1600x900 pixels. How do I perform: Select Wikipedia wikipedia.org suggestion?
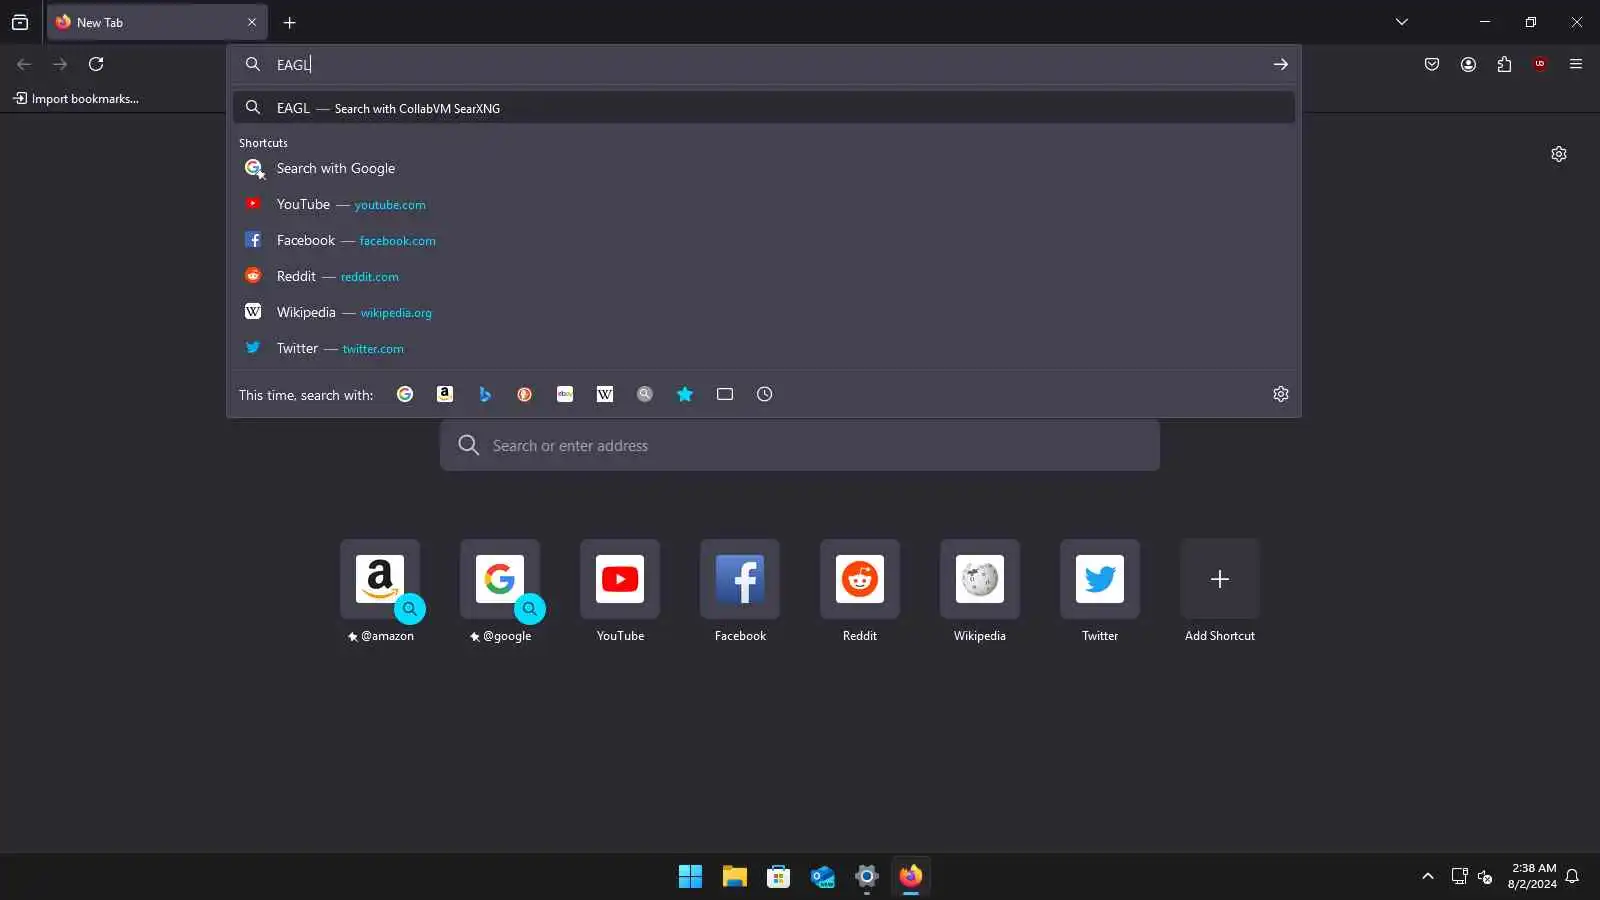pos(764,312)
